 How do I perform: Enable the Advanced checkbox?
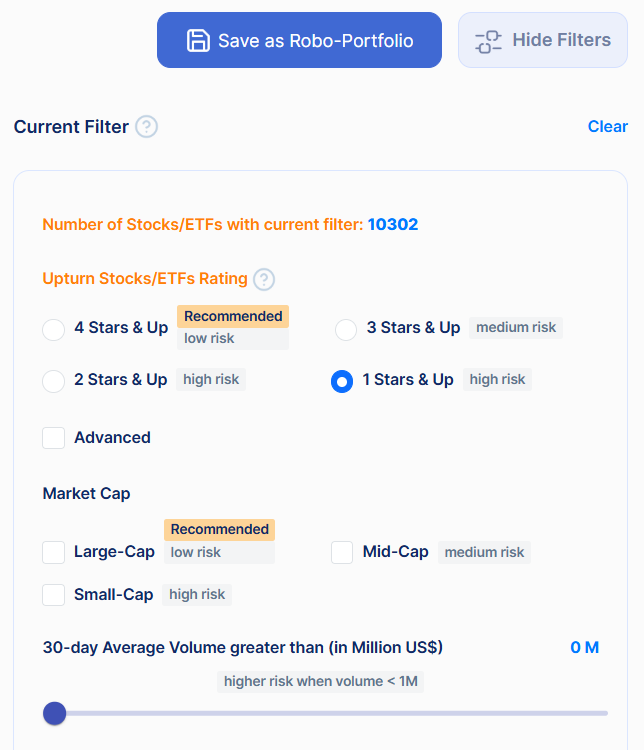point(54,438)
